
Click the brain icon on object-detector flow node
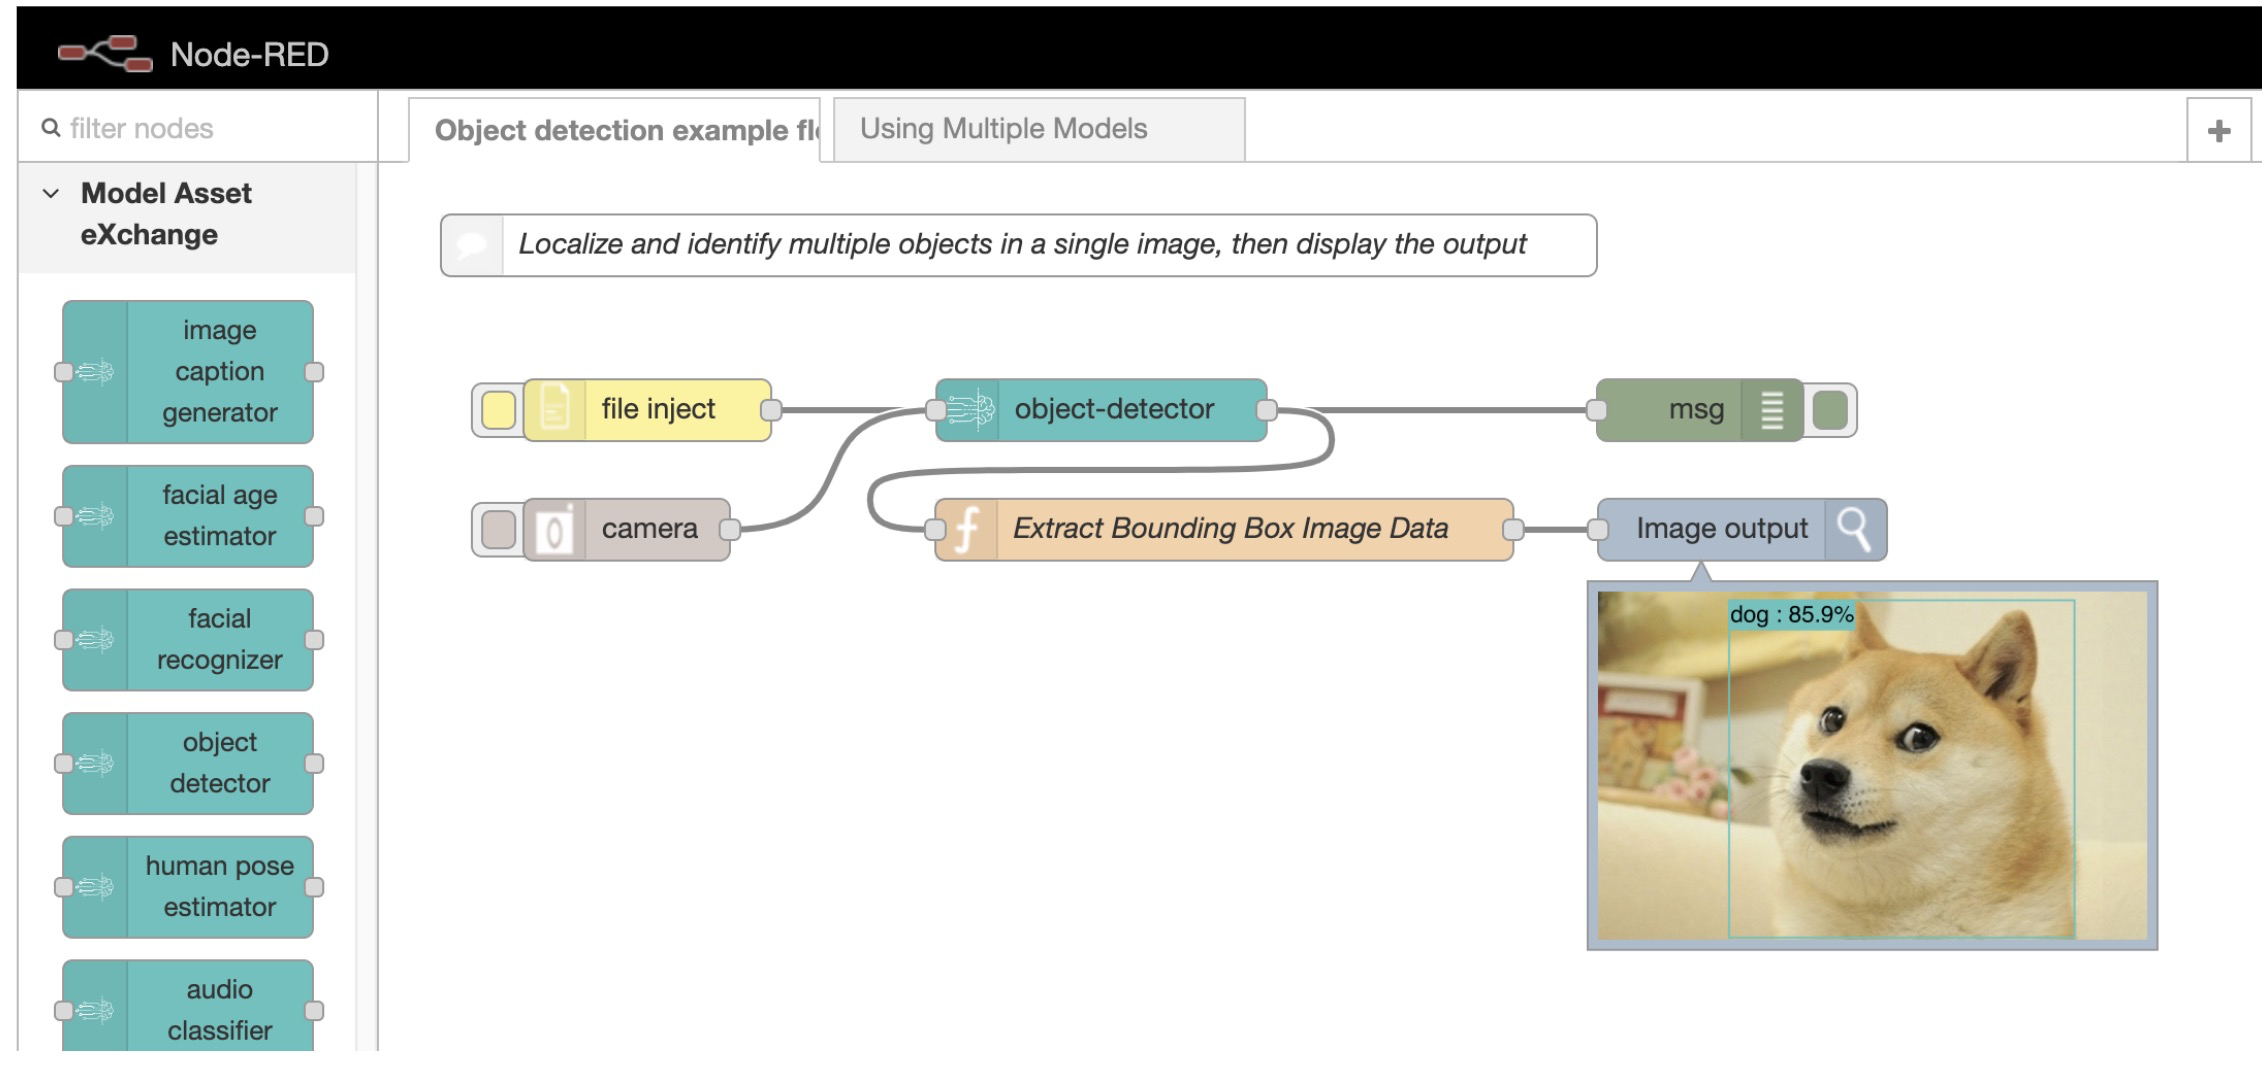pyautogui.click(x=969, y=409)
